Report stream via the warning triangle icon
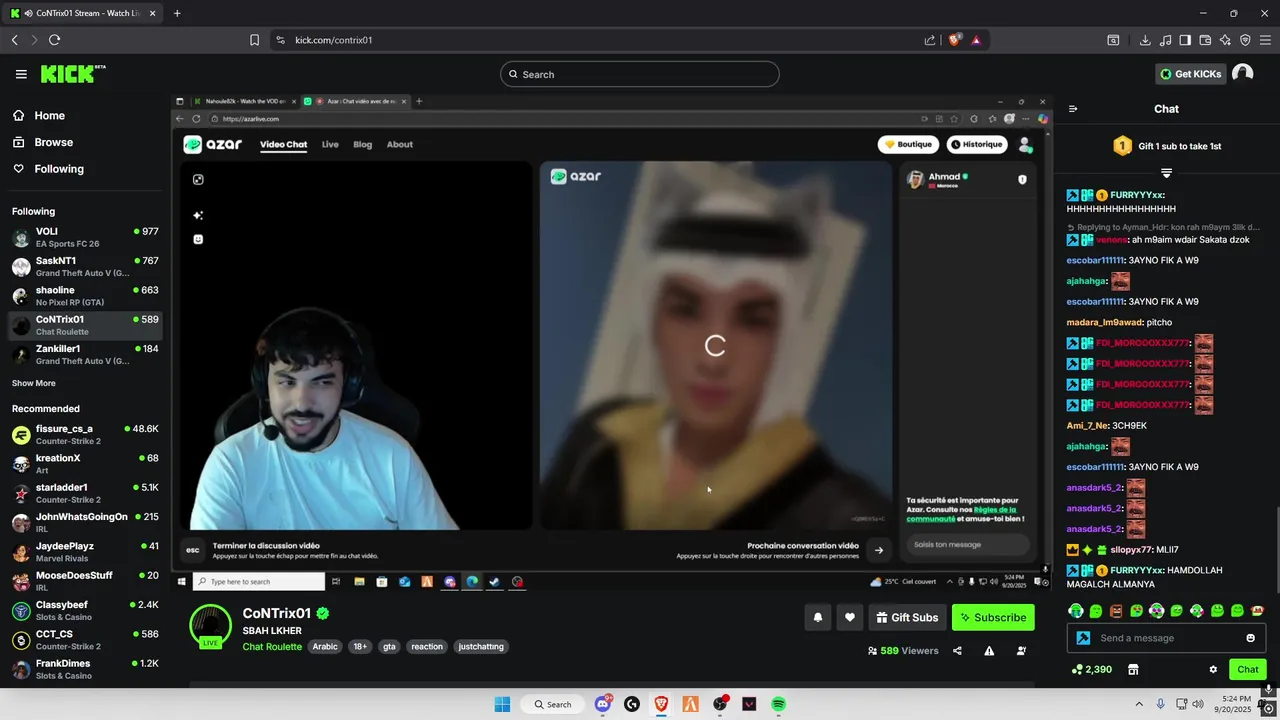 tap(989, 651)
